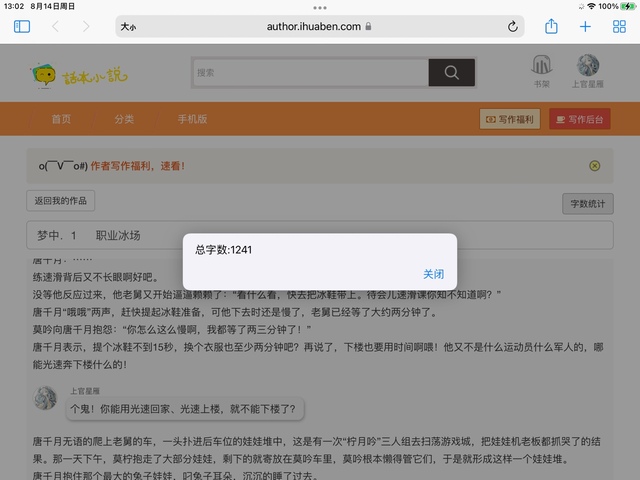Open the Safari share sheet
This screenshot has height=480, width=640.
pos(551,27)
